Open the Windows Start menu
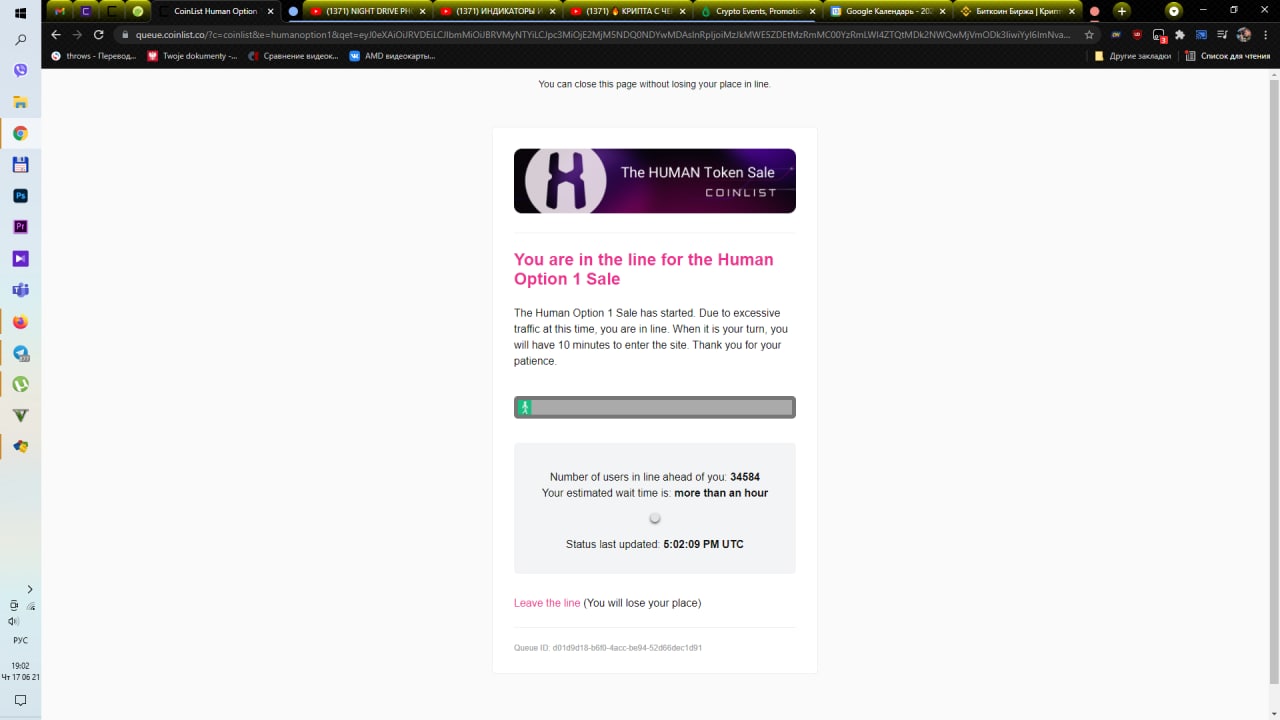 [x=20, y=12]
